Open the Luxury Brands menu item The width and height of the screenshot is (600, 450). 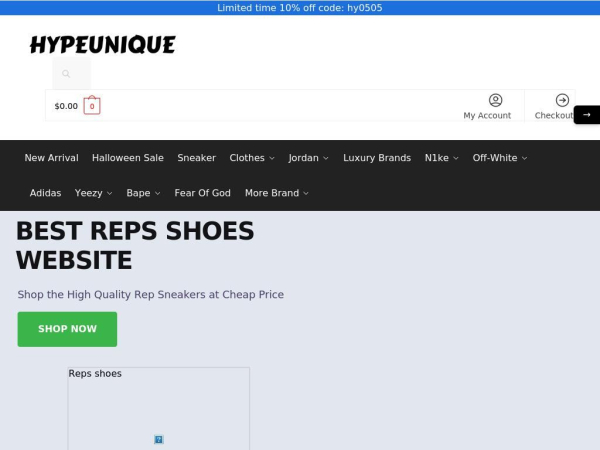[x=377, y=158]
